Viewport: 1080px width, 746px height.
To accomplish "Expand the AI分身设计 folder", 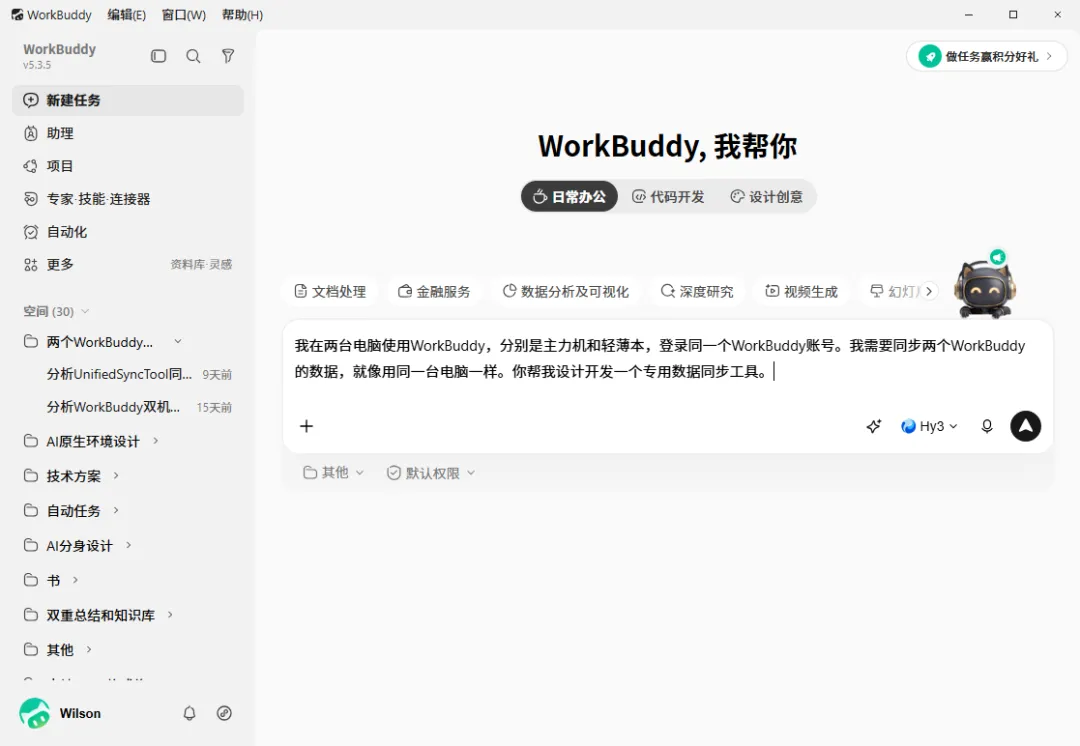I will coord(128,546).
